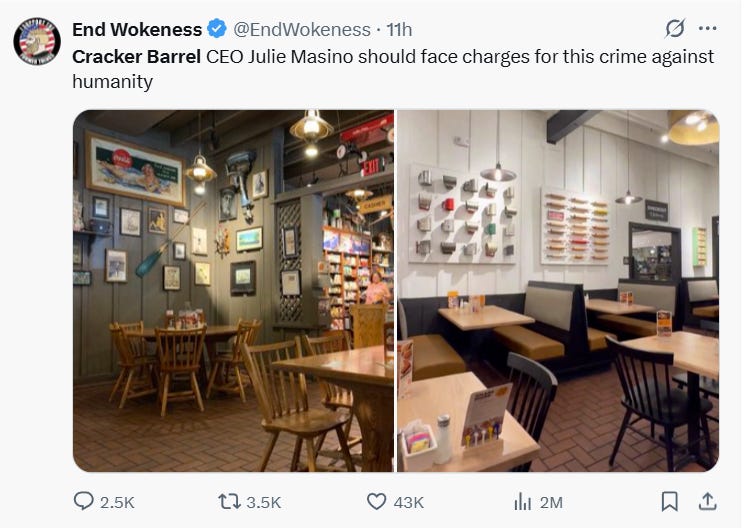747x528 pixels.
Task: Click the view analytics bar-chart icon
Action: pyautogui.click(x=523, y=501)
